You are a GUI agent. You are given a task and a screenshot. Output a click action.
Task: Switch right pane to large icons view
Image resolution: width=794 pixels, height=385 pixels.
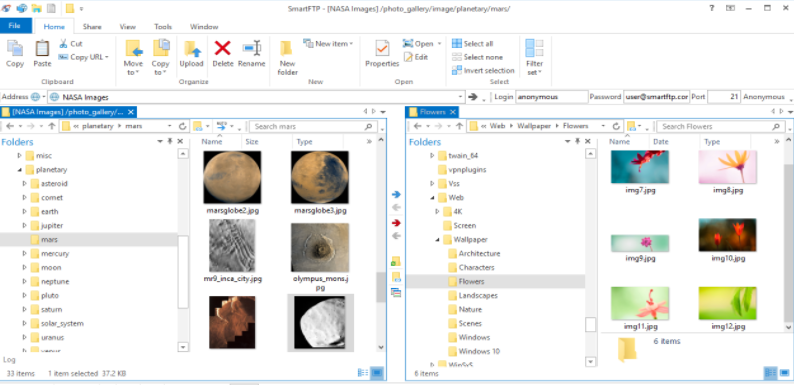coord(783,373)
